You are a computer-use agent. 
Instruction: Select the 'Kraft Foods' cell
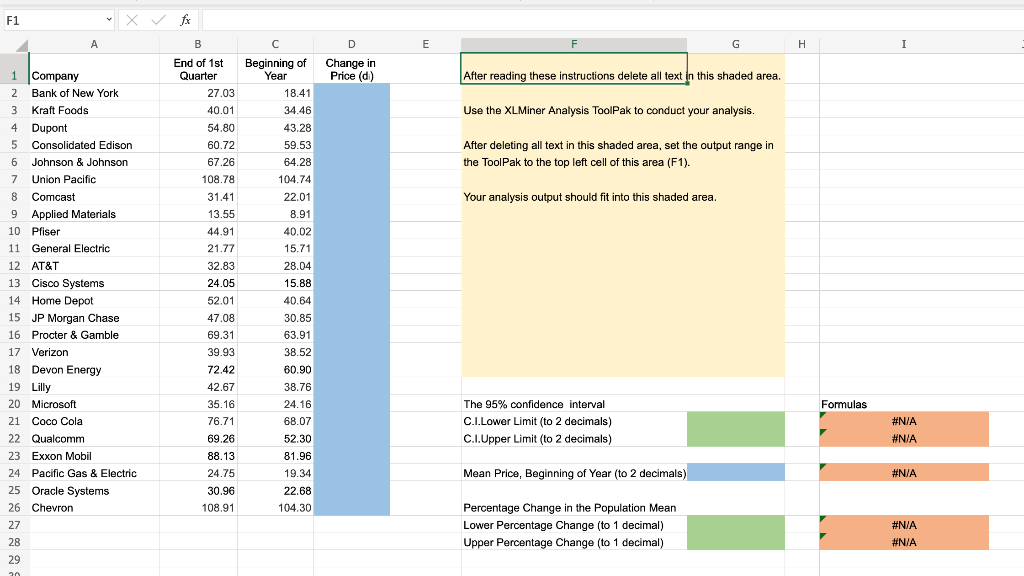94,110
